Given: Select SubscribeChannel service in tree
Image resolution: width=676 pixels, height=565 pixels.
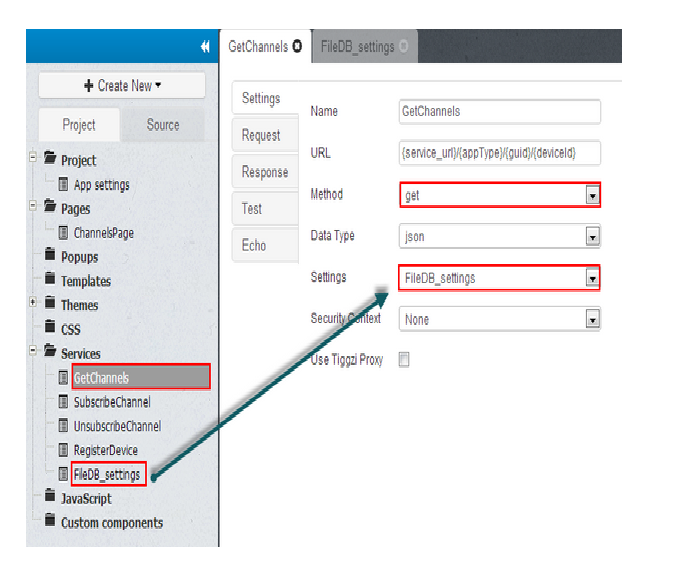Looking at the screenshot, I should point(112,402).
